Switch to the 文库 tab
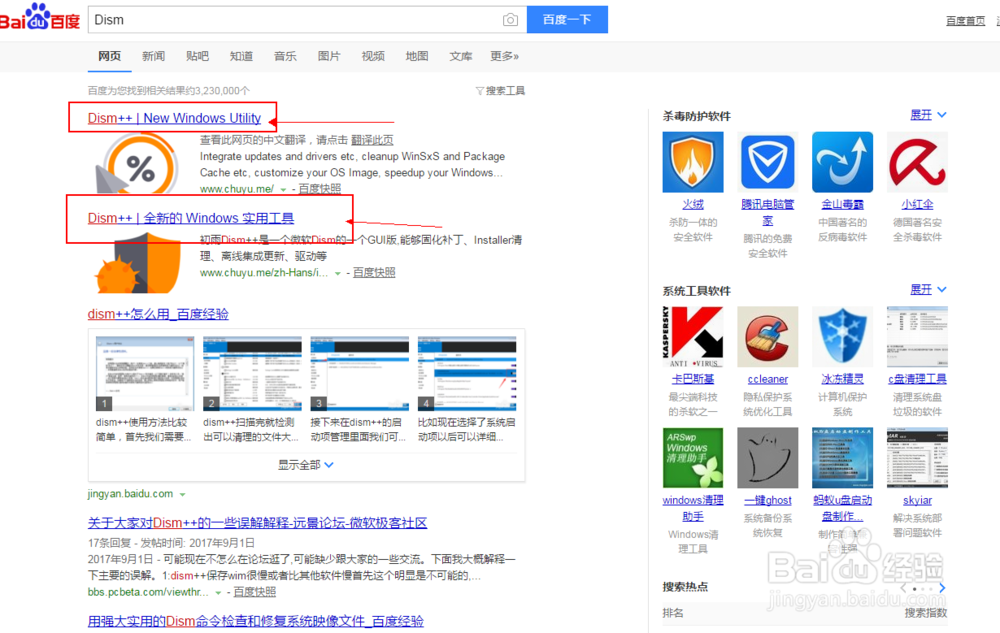Screen dimensions: 1000x633 [x=460, y=56]
